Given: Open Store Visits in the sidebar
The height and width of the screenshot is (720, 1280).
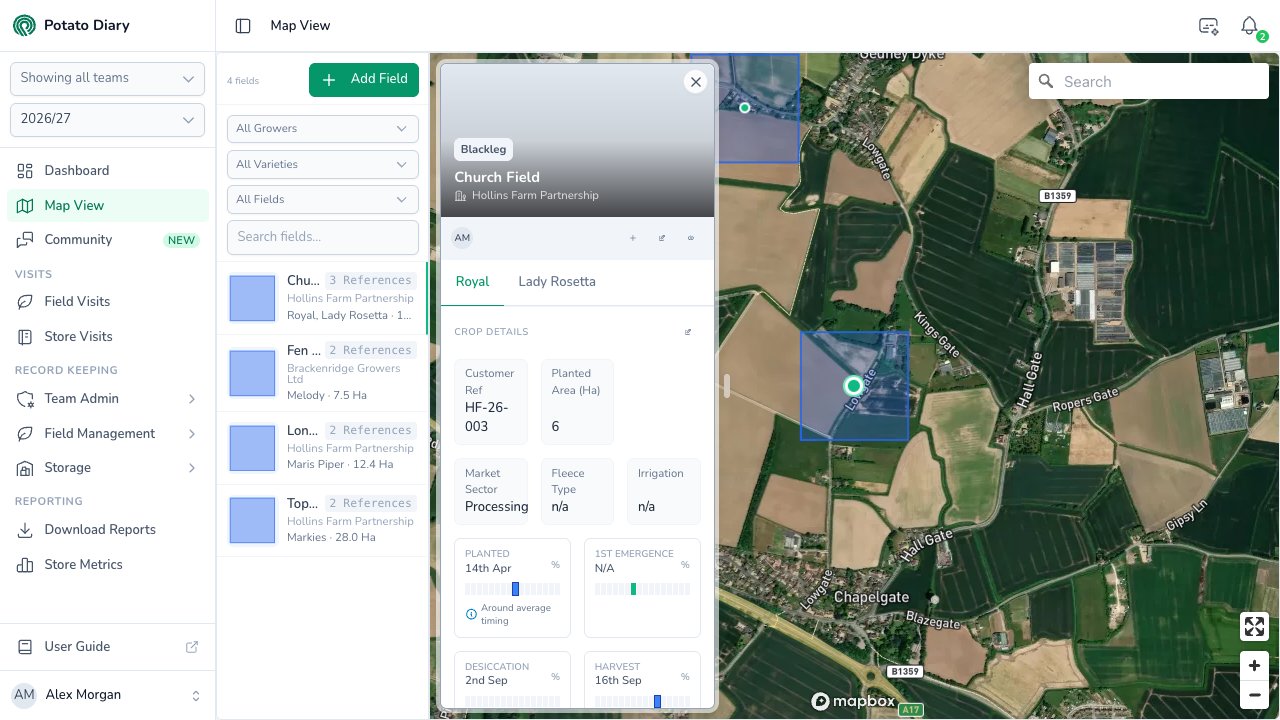Looking at the screenshot, I should click(107, 337).
